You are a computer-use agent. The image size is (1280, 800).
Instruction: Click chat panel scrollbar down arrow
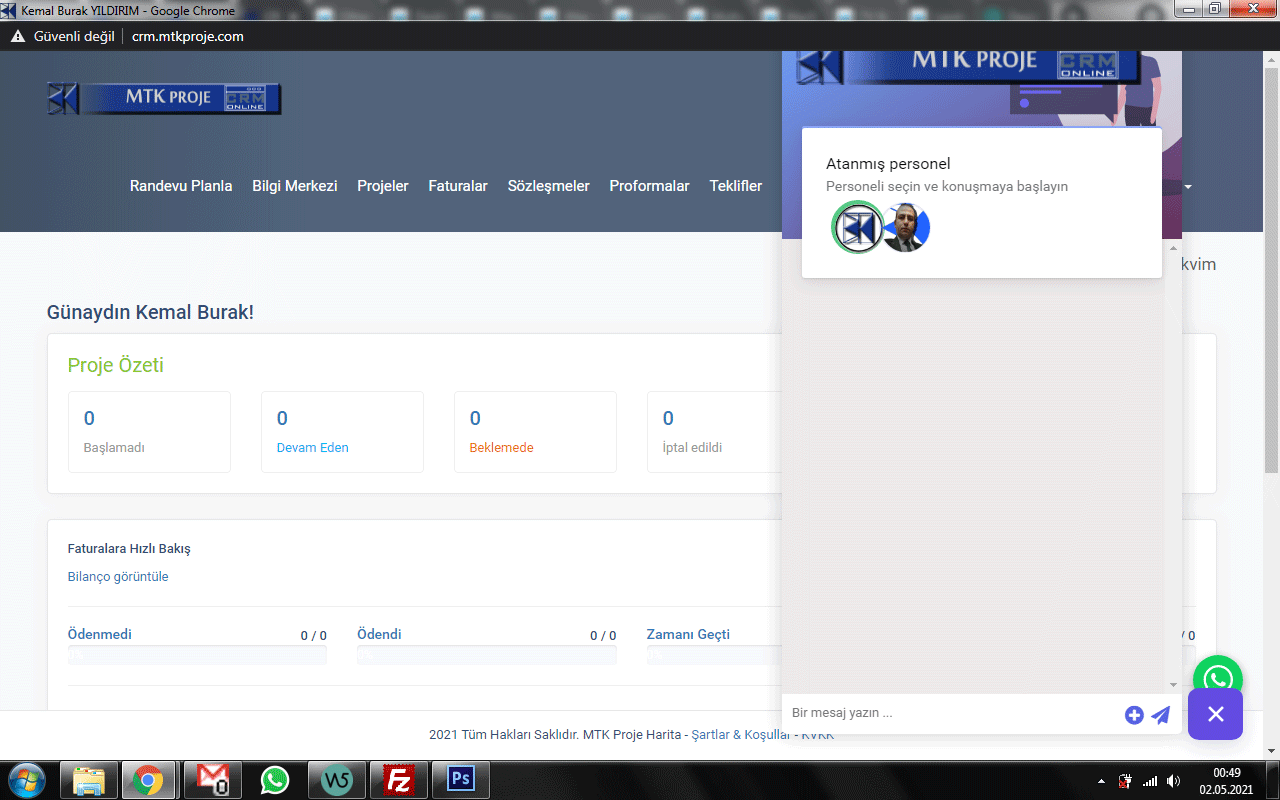(1173, 685)
